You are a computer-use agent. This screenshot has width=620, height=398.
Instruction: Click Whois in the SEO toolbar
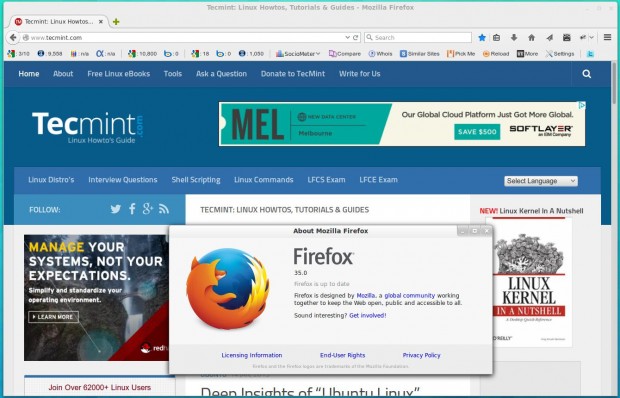point(380,54)
